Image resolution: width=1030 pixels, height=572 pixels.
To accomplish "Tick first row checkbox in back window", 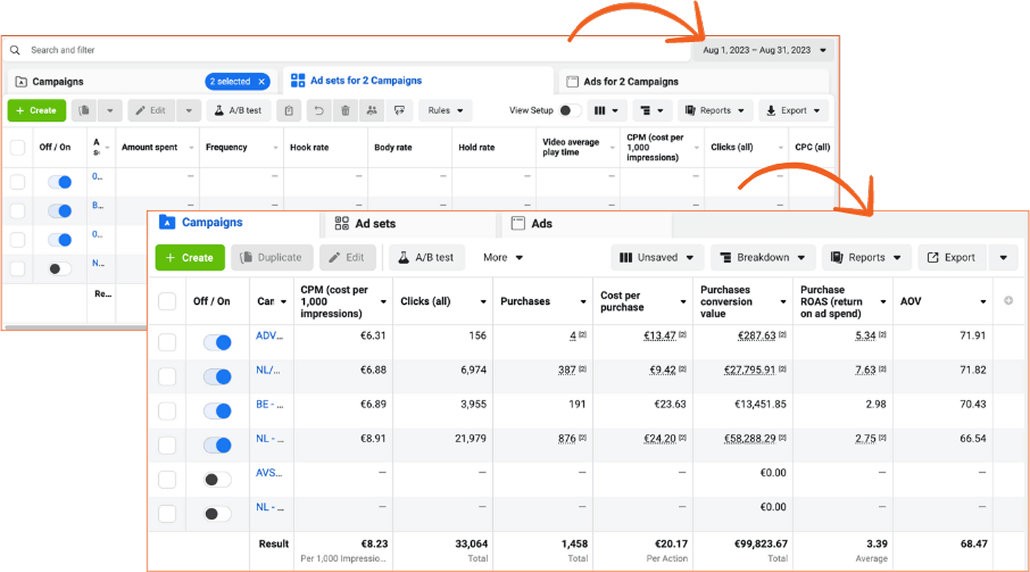I will tap(18, 182).
